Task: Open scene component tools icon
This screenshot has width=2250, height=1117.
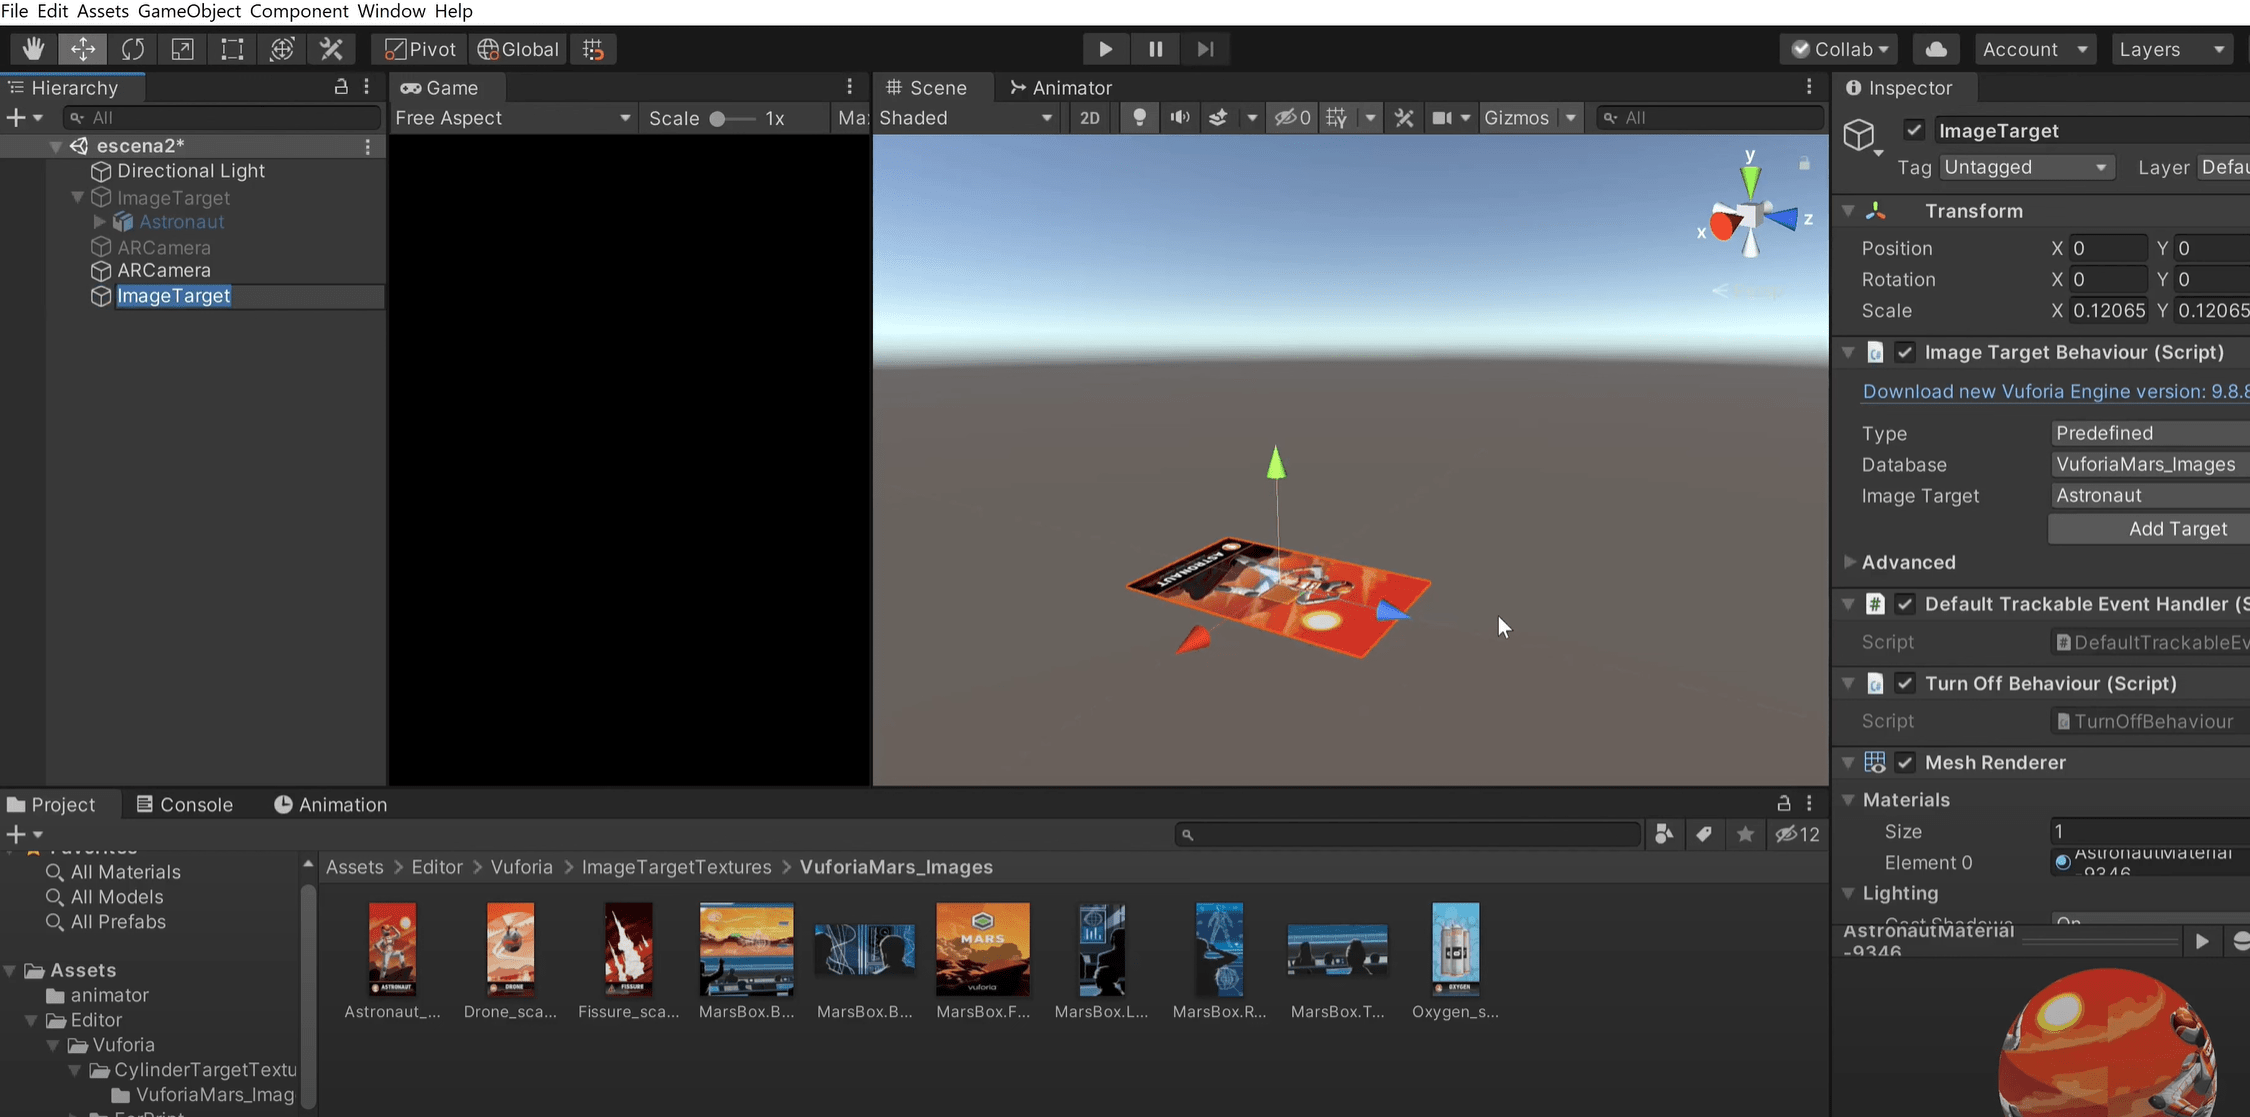Action: pos(1404,118)
